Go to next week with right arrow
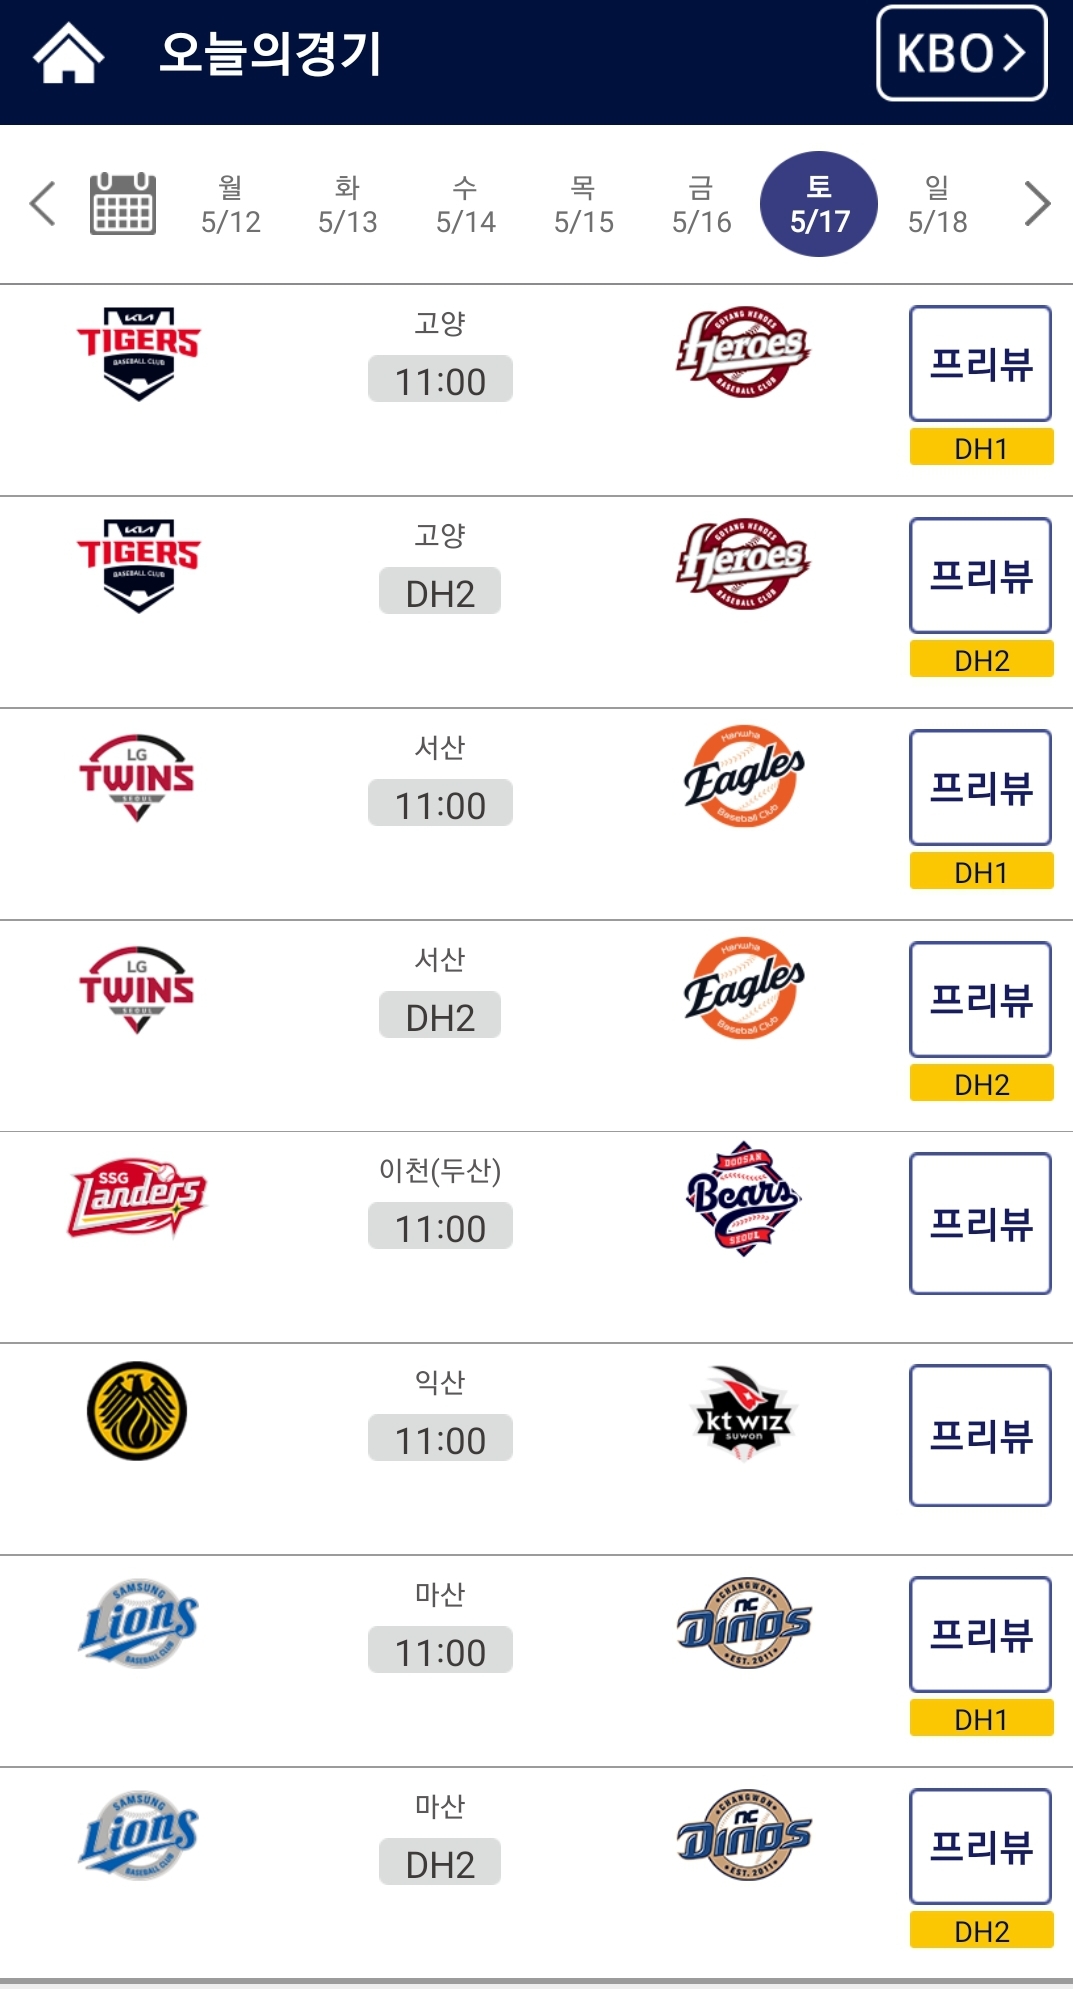The image size is (1073, 1989). 1038,204
